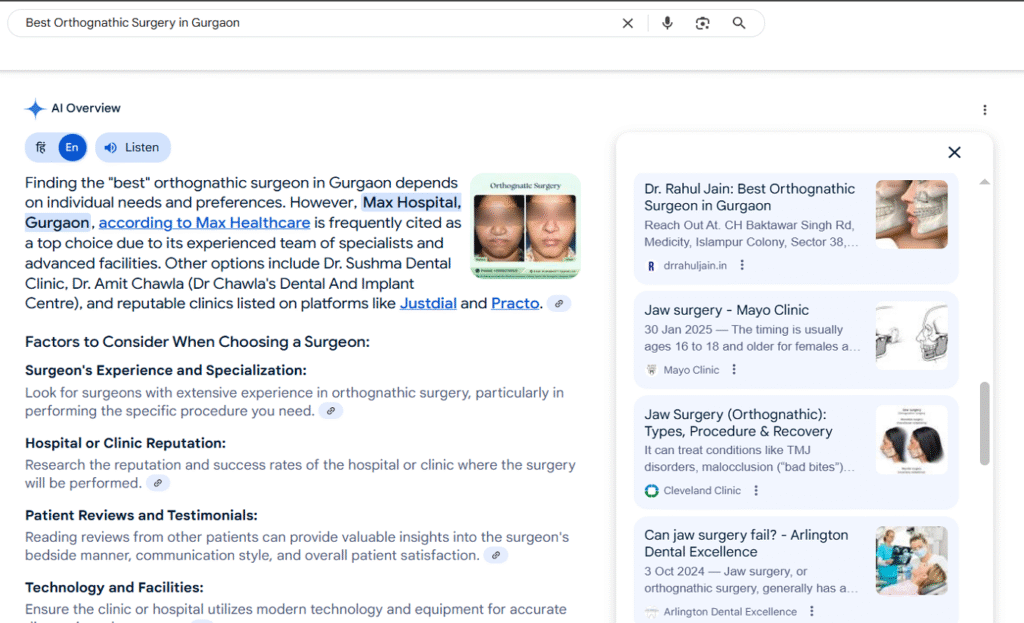
Task: Open more options for Cleveland Clinic result
Action: click(756, 490)
